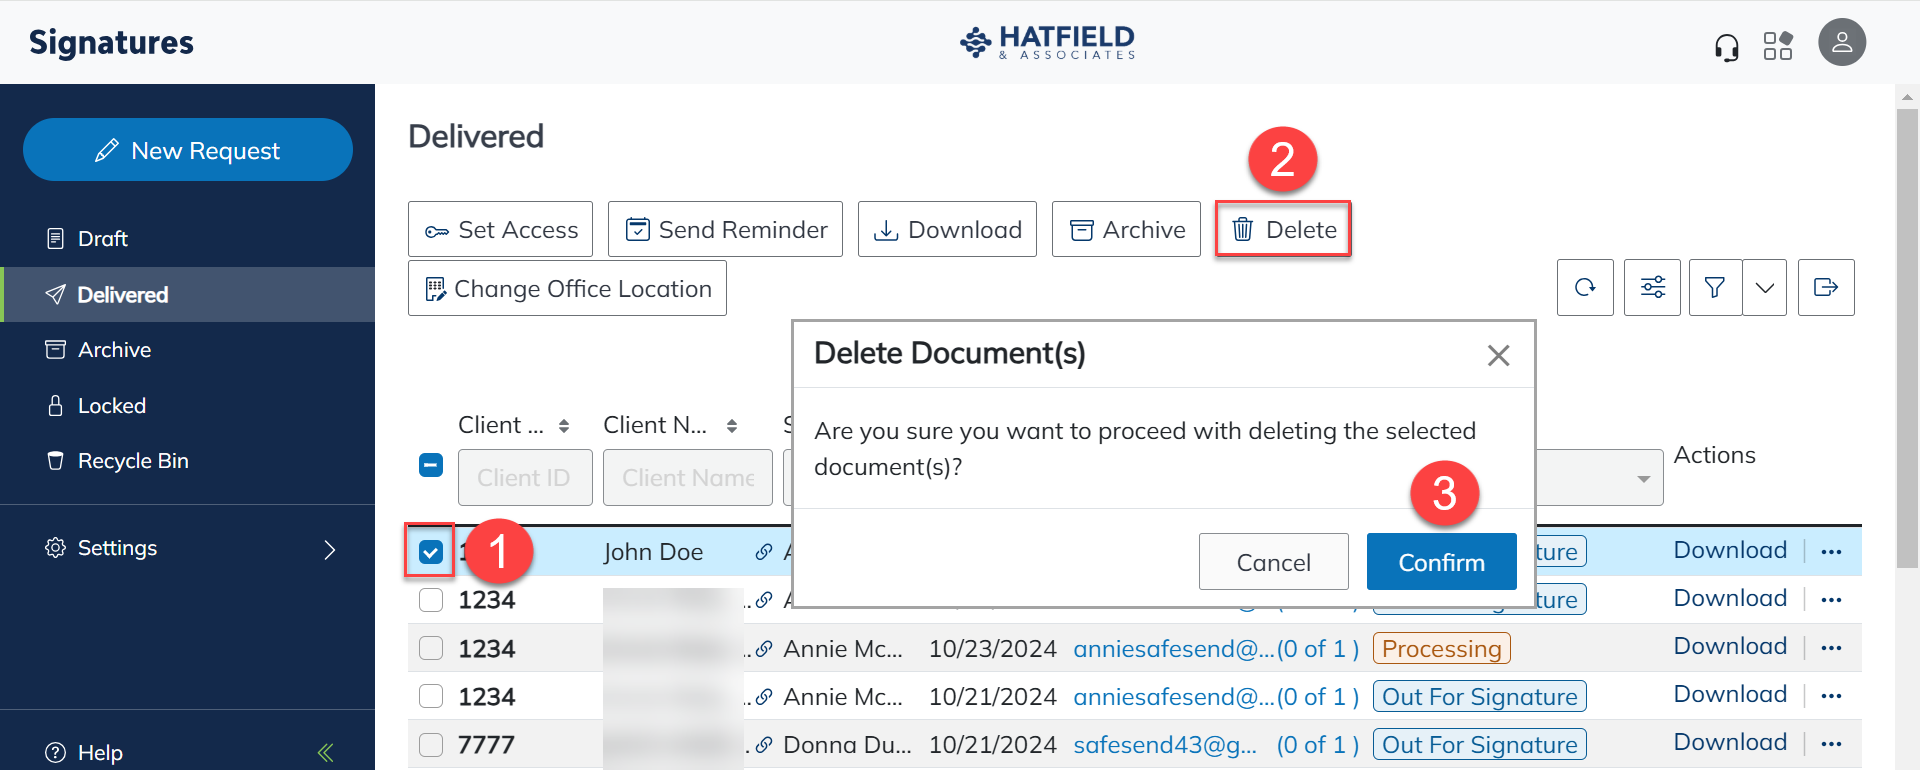1920x770 pixels.
Task: Click the New Request button
Action: pyautogui.click(x=188, y=150)
